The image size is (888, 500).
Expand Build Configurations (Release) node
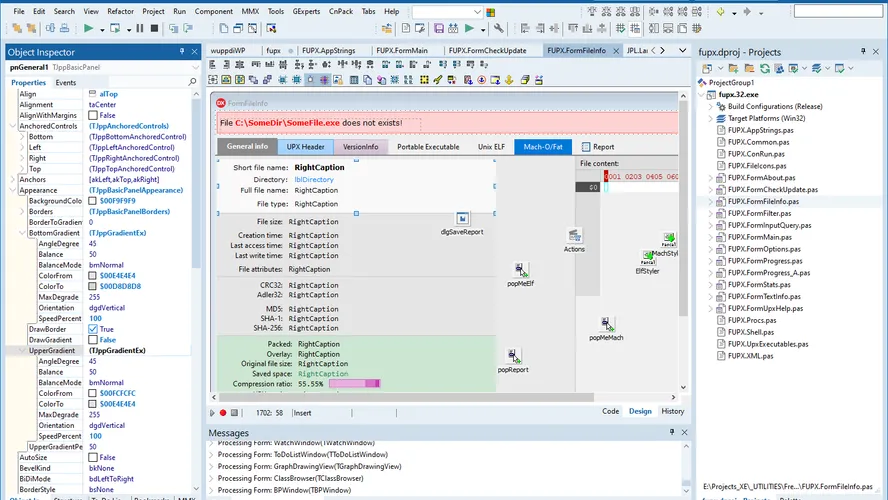720,106
